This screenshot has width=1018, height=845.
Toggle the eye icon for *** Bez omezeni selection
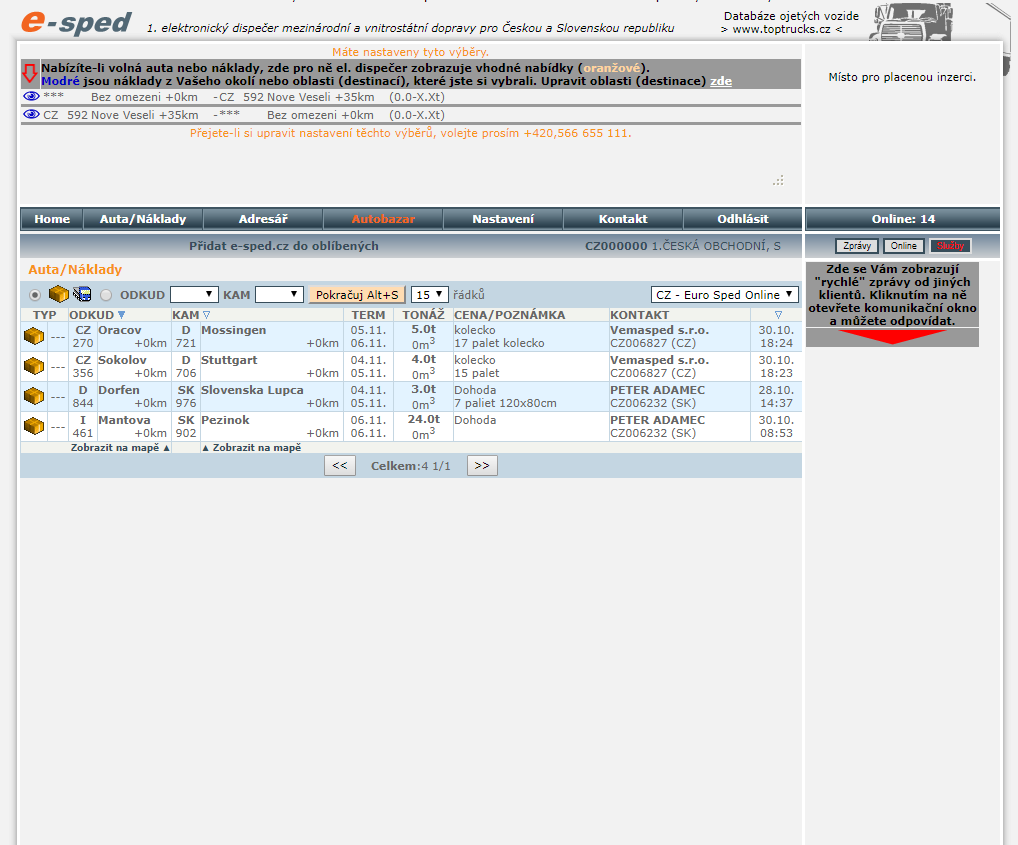[31, 96]
